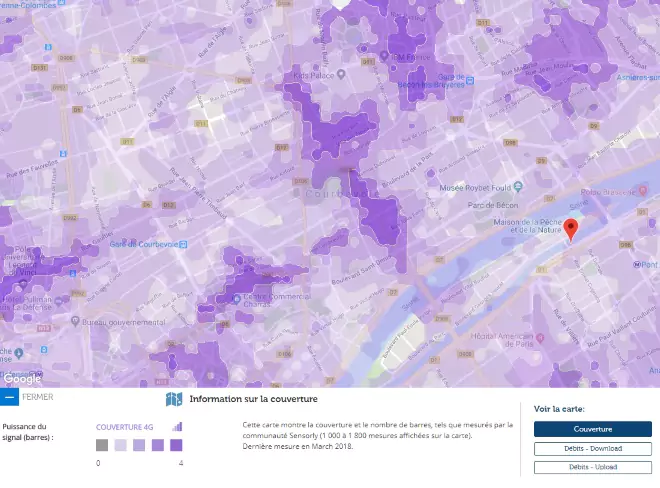660x488 pixels.
Task: Click the map icon beside Information sur la couverture
Action: click(x=174, y=399)
